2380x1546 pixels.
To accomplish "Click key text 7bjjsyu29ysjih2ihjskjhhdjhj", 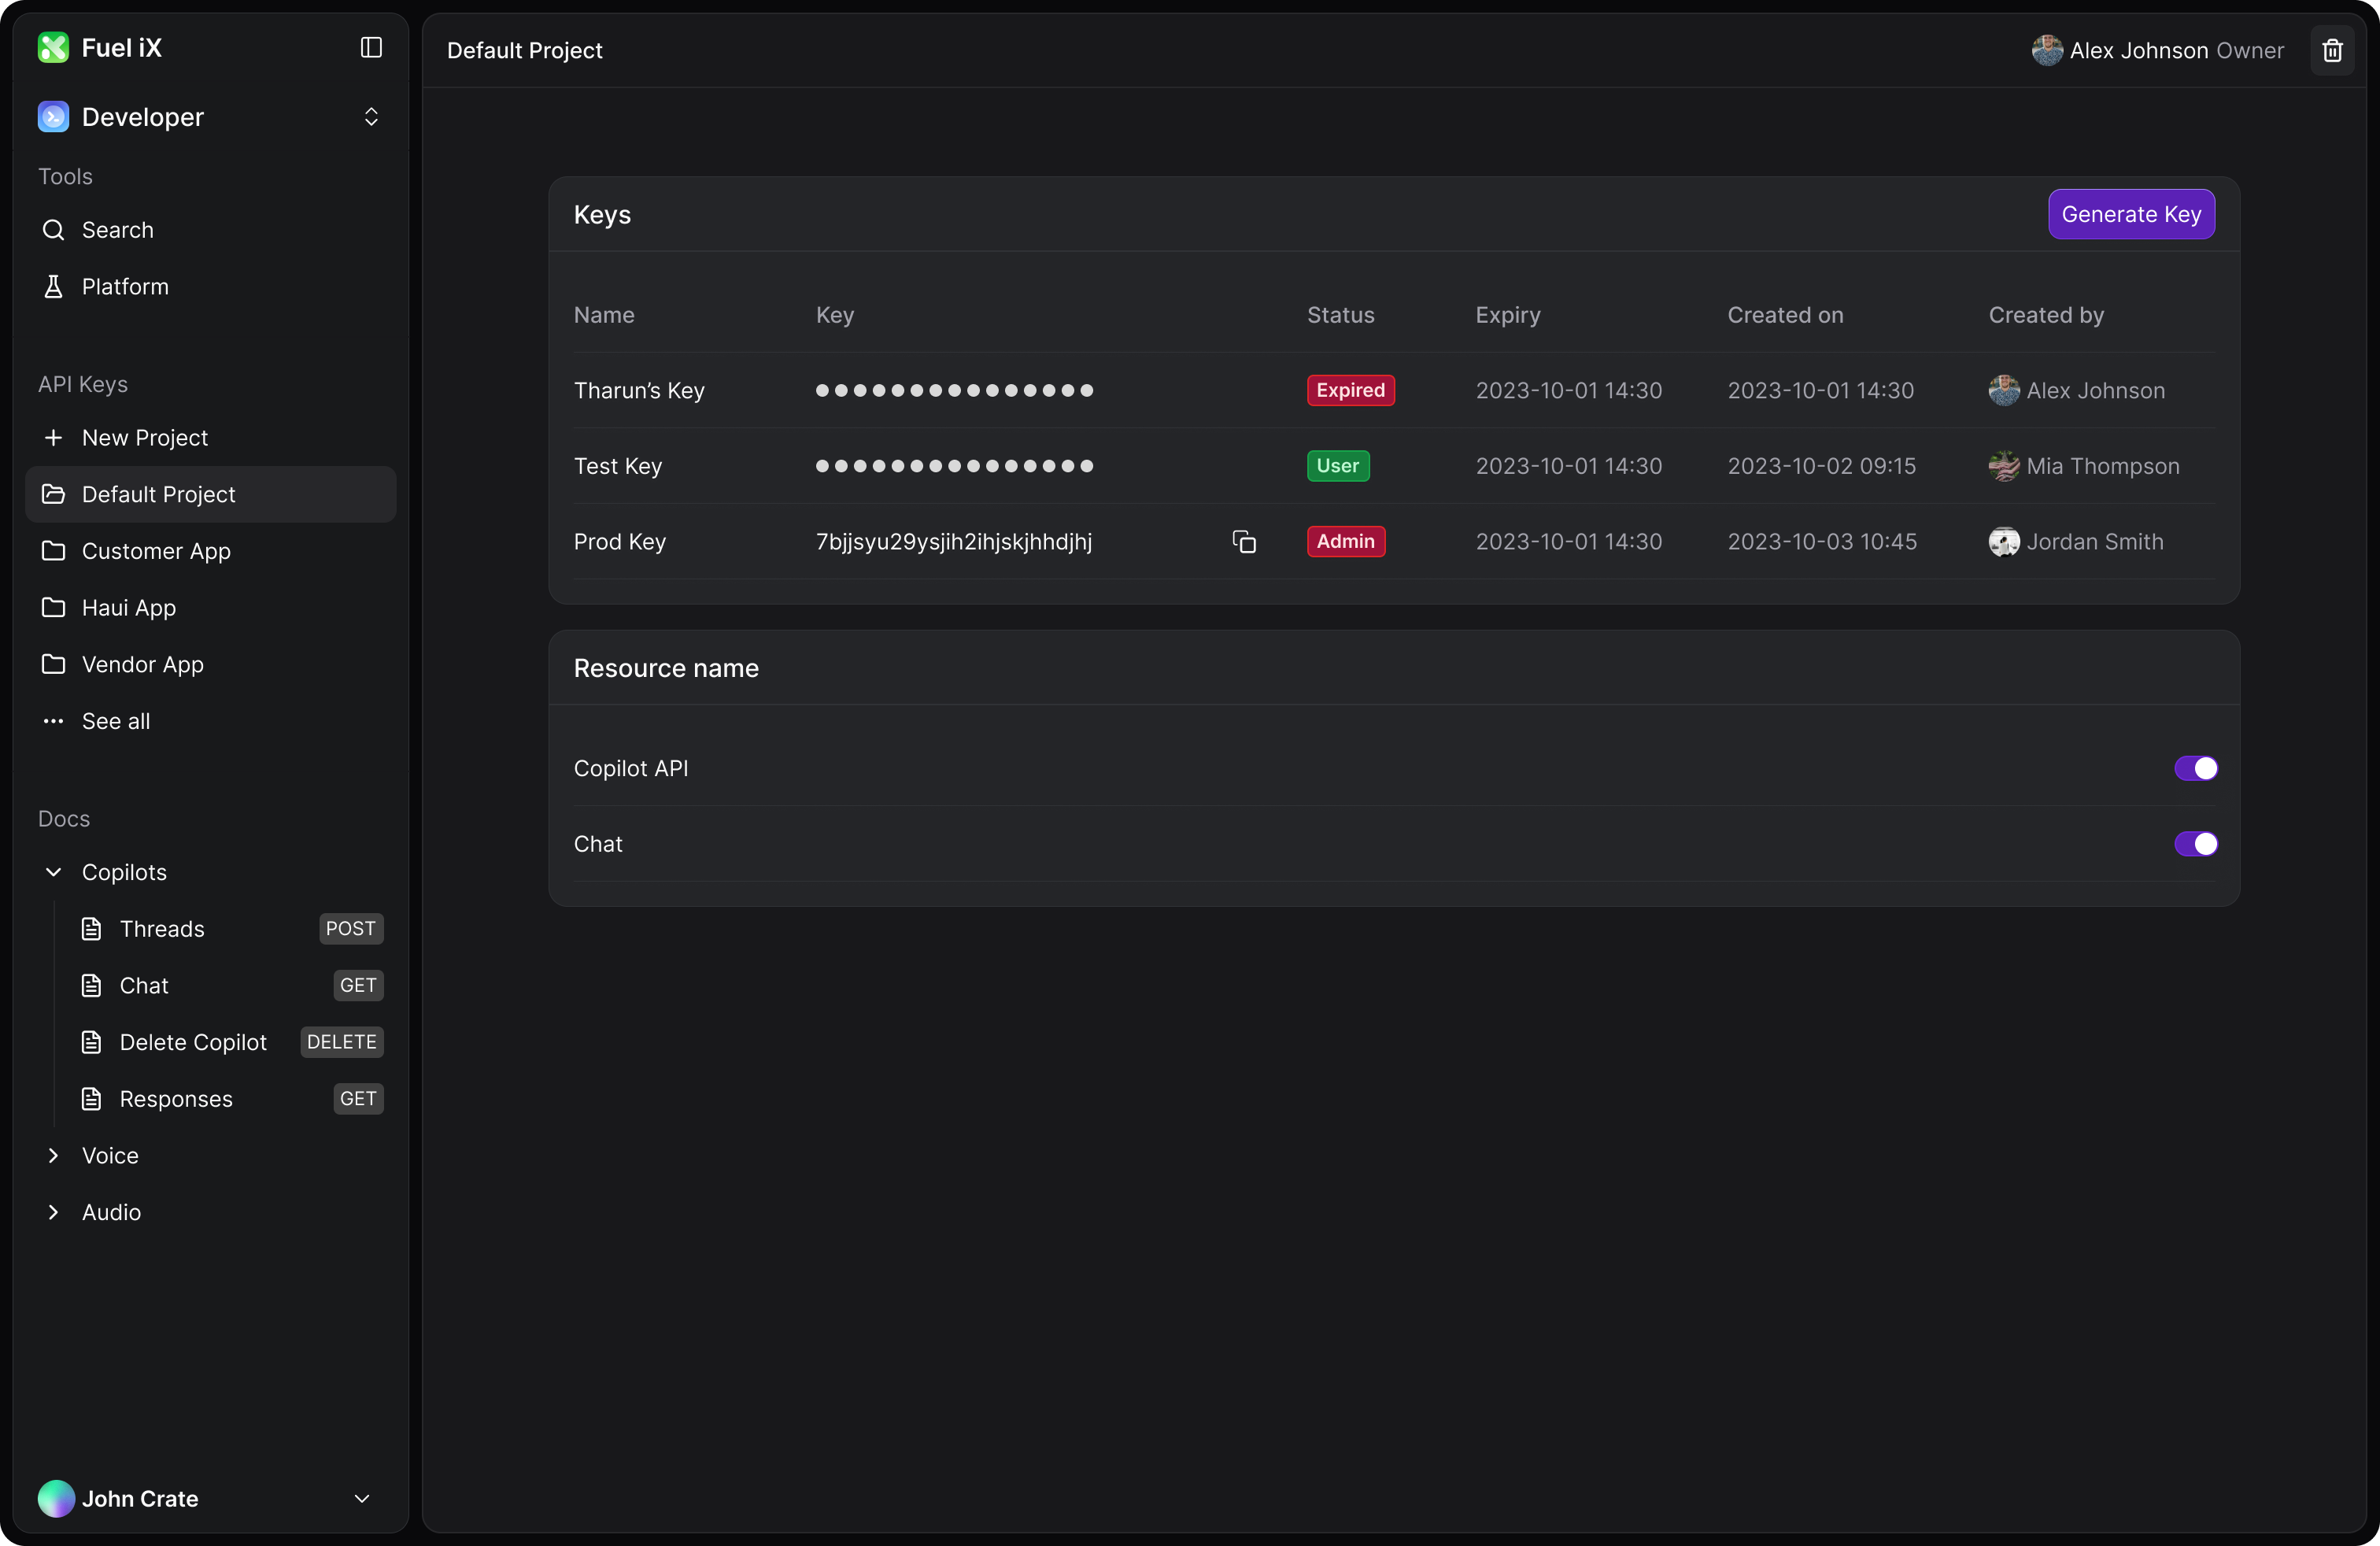I will (954, 542).
